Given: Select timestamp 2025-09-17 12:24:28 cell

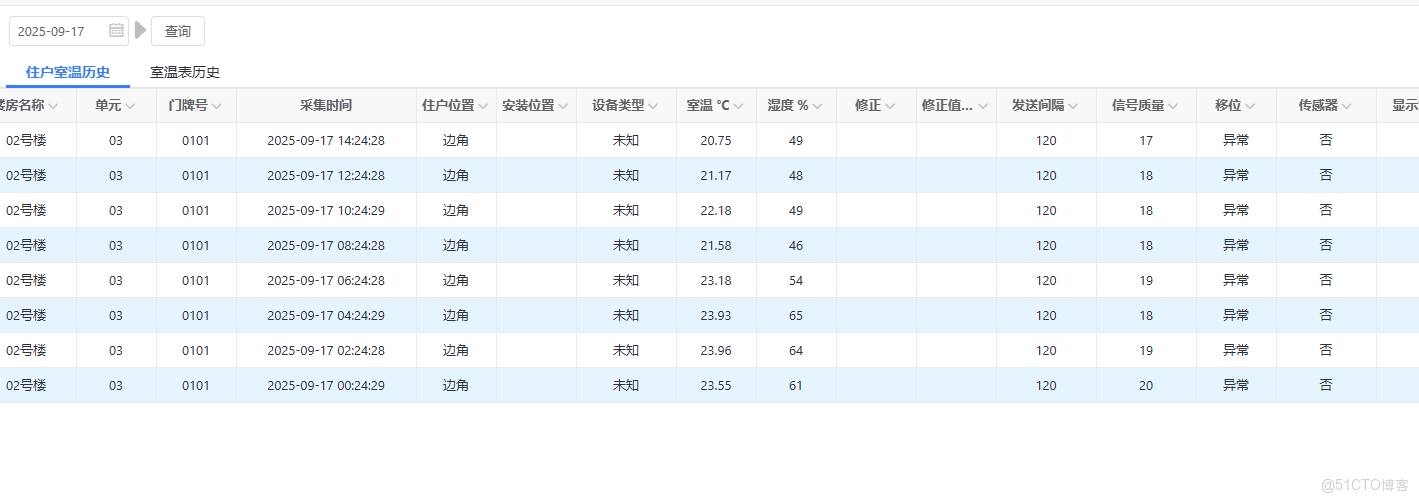Looking at the screenshot, I should [326, 175].
